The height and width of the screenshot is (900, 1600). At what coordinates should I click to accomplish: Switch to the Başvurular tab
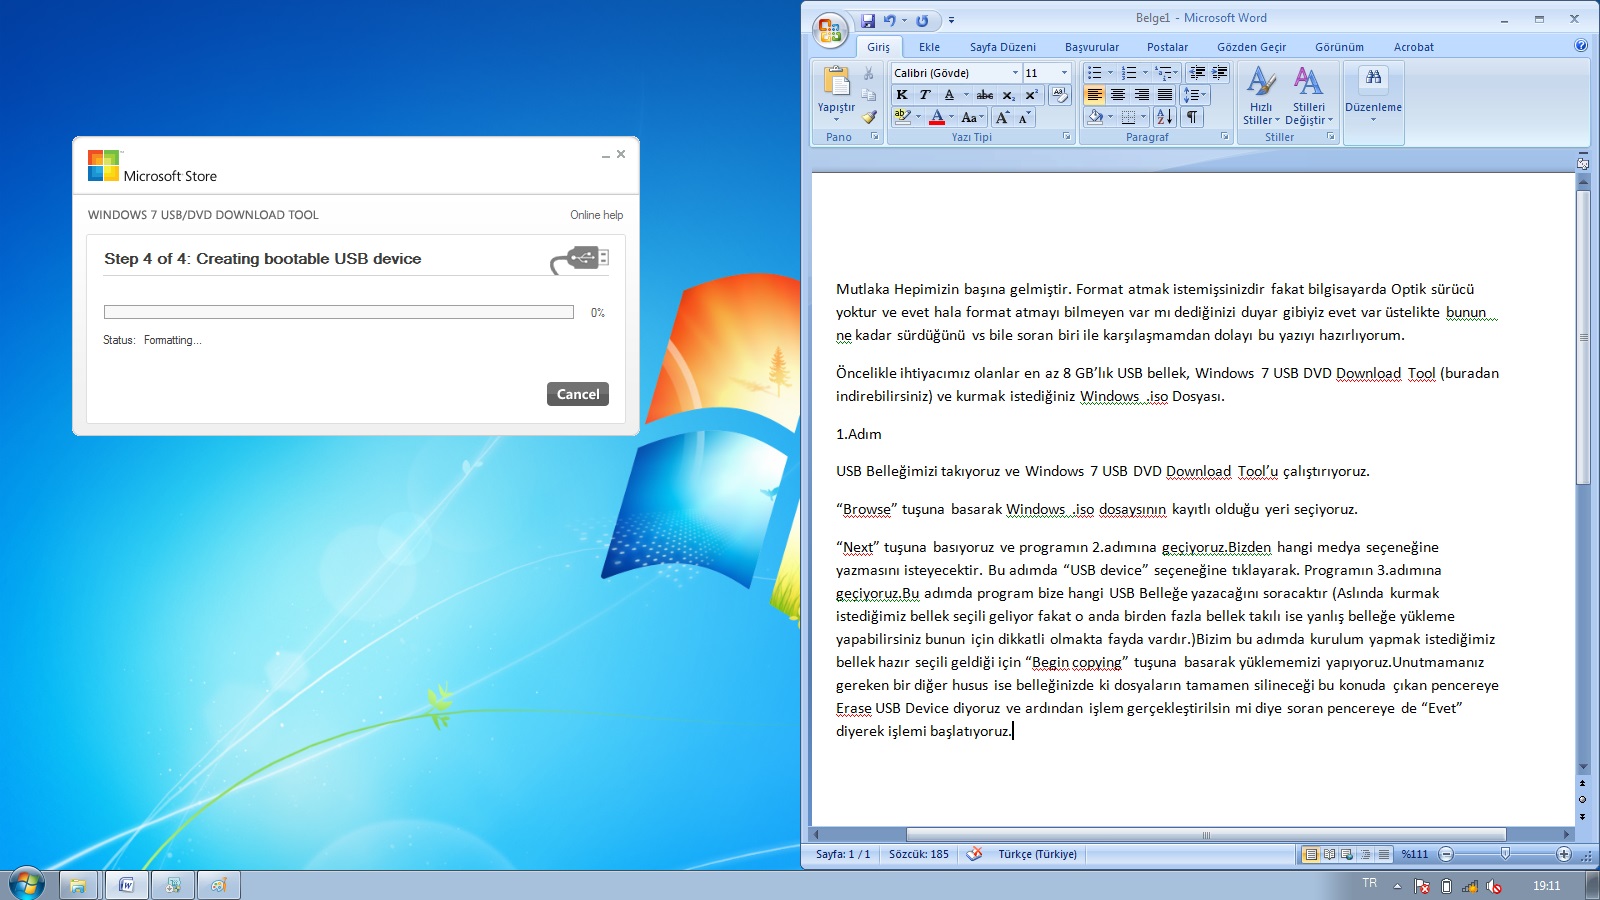(x=1091, y=47)
